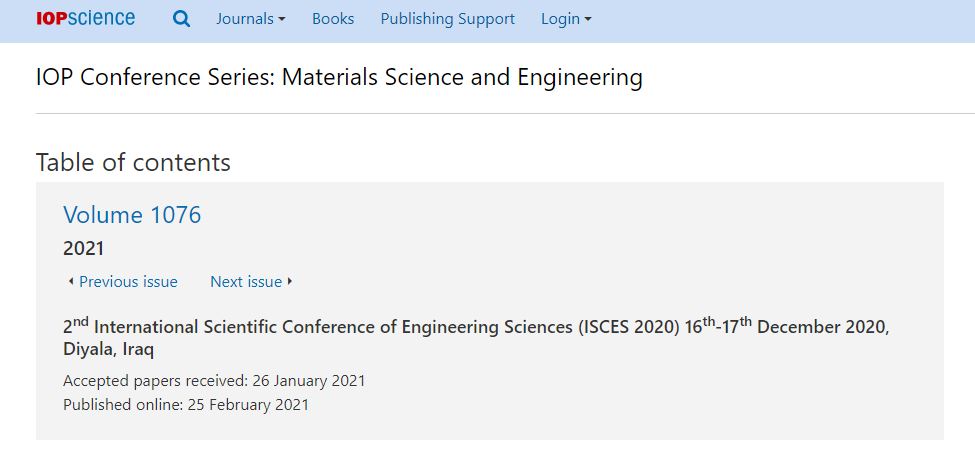The width and height of the screenshot is (975, 465).
Task: Go to the Previous issue
Action: pyautogui.click(x=128, y=282)
